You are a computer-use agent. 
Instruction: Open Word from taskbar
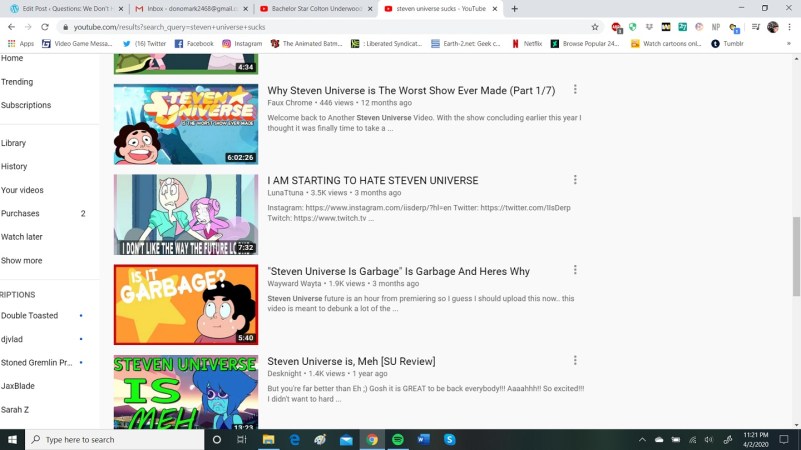[x=423, y=439]
